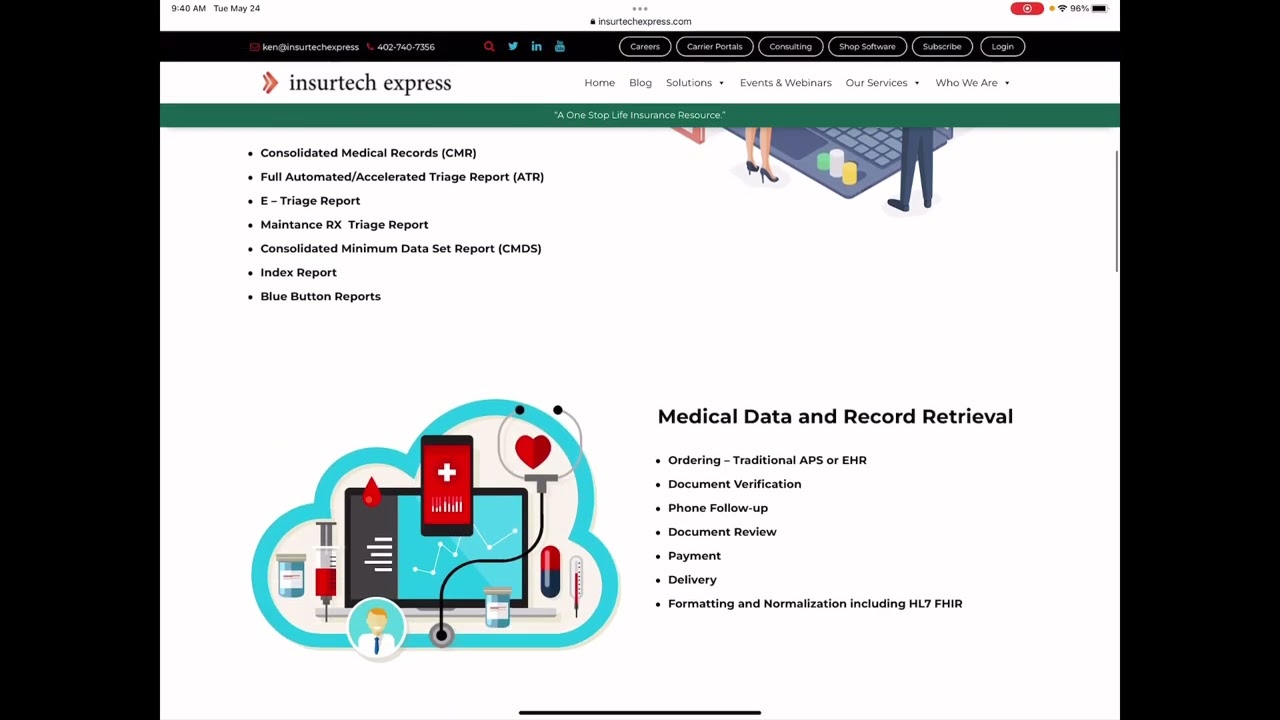Screen dimensions: 1280x720
Task: Click the 402-740-7356 phone number
Action: pyautogui.click(x=406, y=47)
